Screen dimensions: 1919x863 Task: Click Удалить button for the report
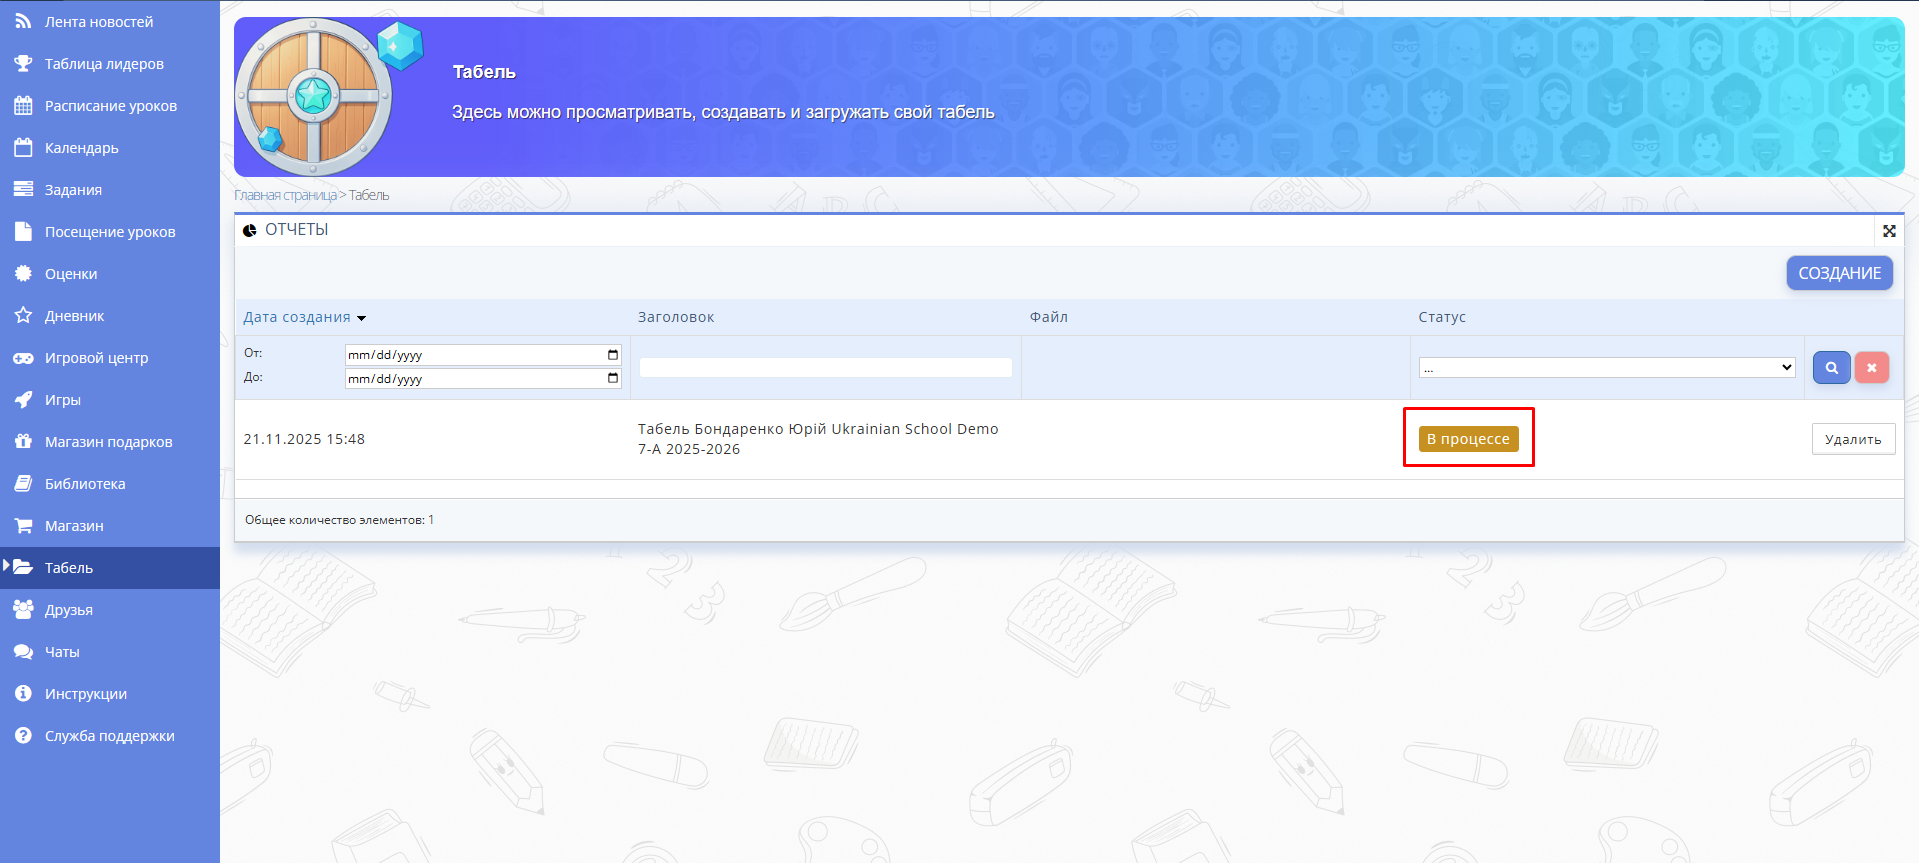[x=1852, y=439]
